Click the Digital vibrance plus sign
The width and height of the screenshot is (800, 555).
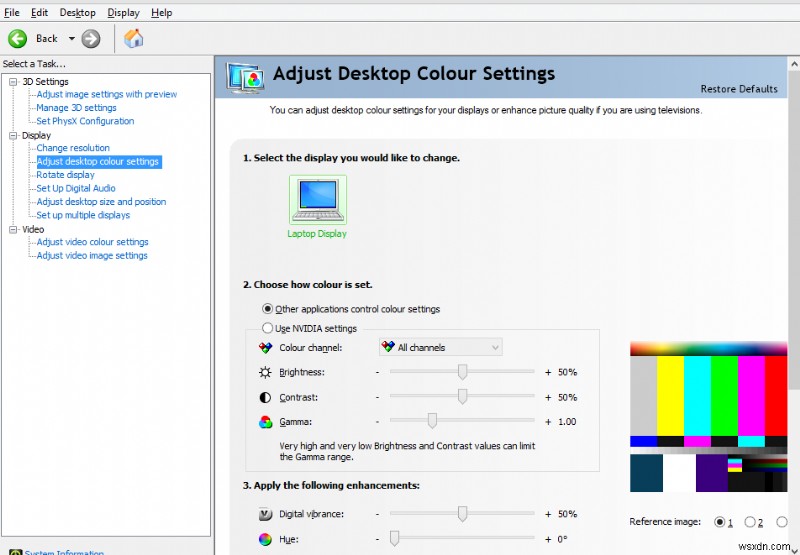coord(548,514)
